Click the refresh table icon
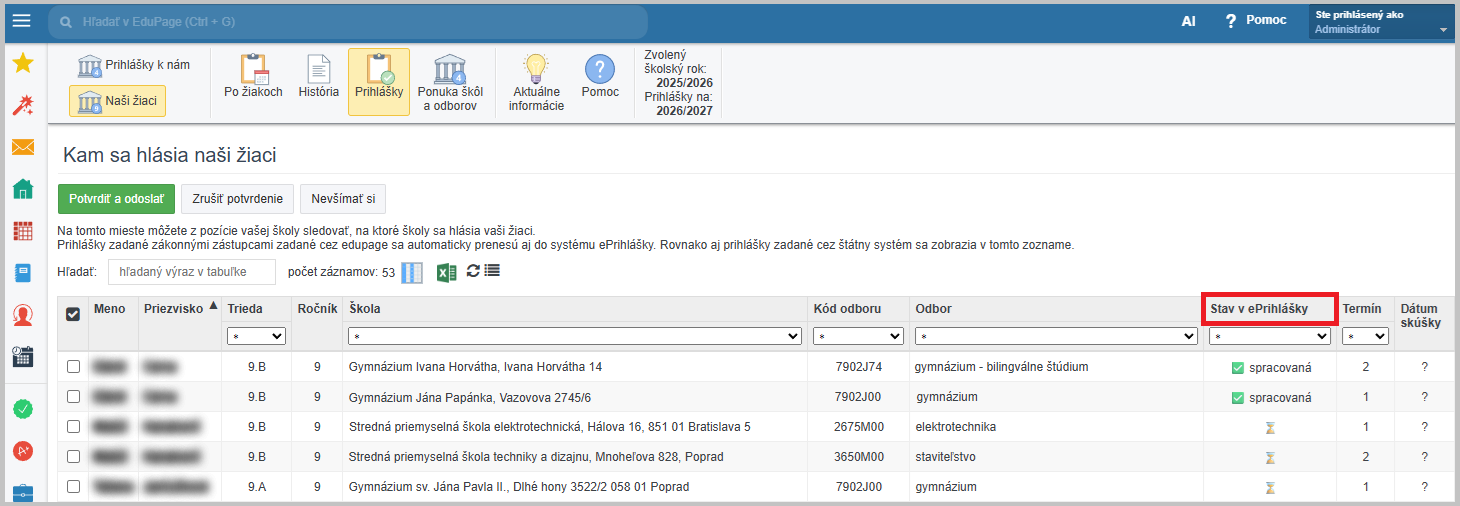Viewport: 1460px width, 506px height. pos(473,271)
